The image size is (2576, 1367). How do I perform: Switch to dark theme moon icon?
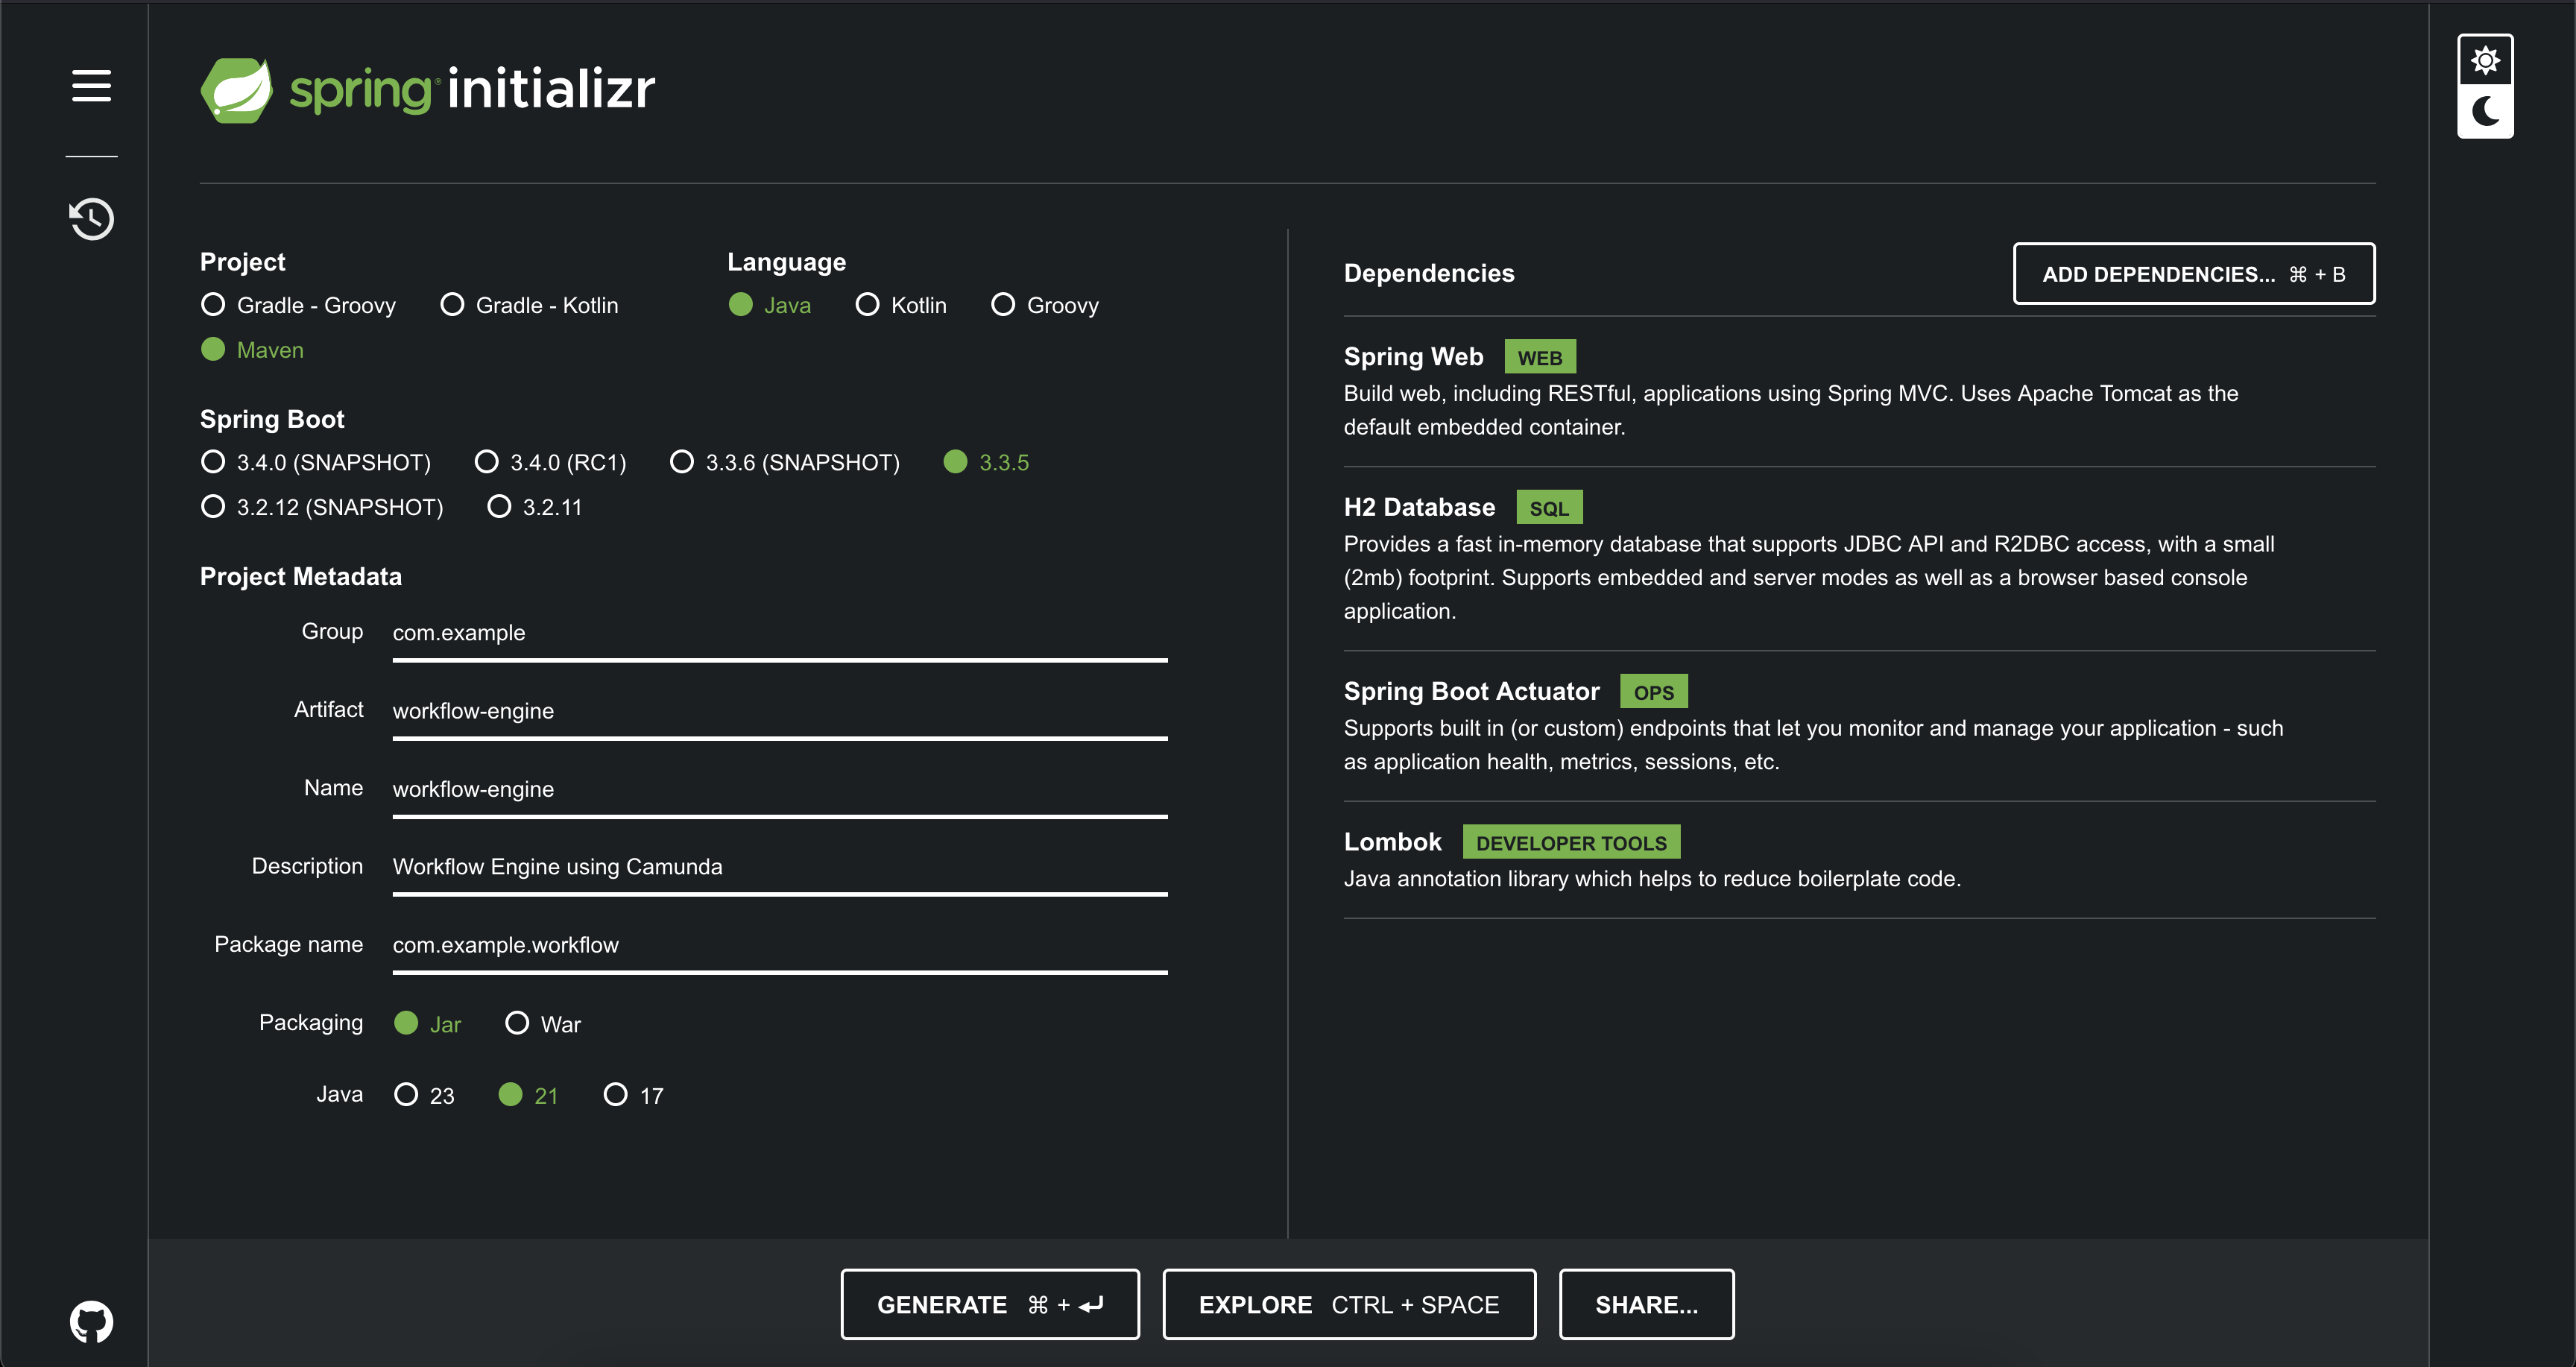click(2485, 111)
